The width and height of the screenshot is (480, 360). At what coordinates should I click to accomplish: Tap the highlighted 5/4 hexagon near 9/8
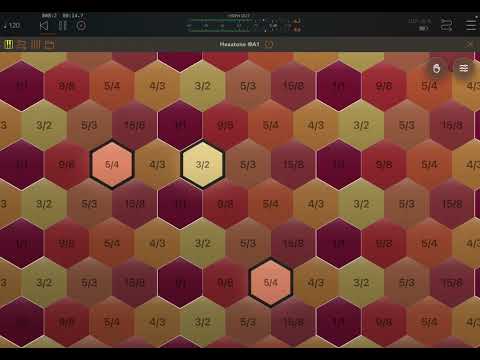coord(112,164)
